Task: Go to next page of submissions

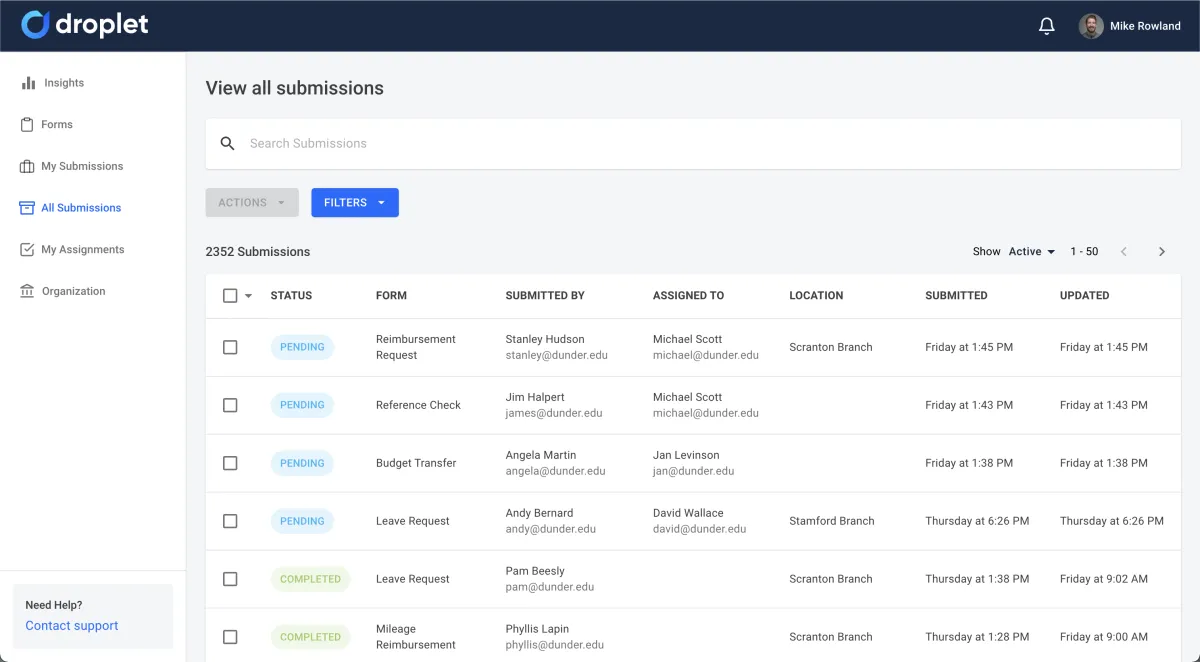Action: [x=1161, y=252]
